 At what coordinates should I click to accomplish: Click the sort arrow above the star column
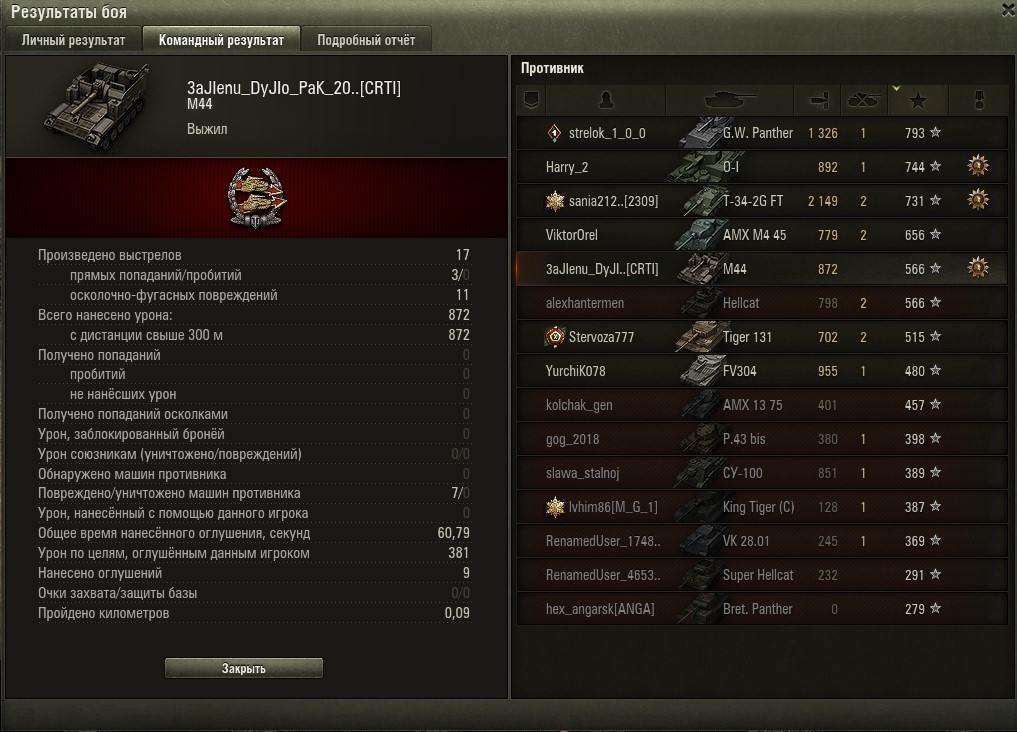click(x=896, y=88)
